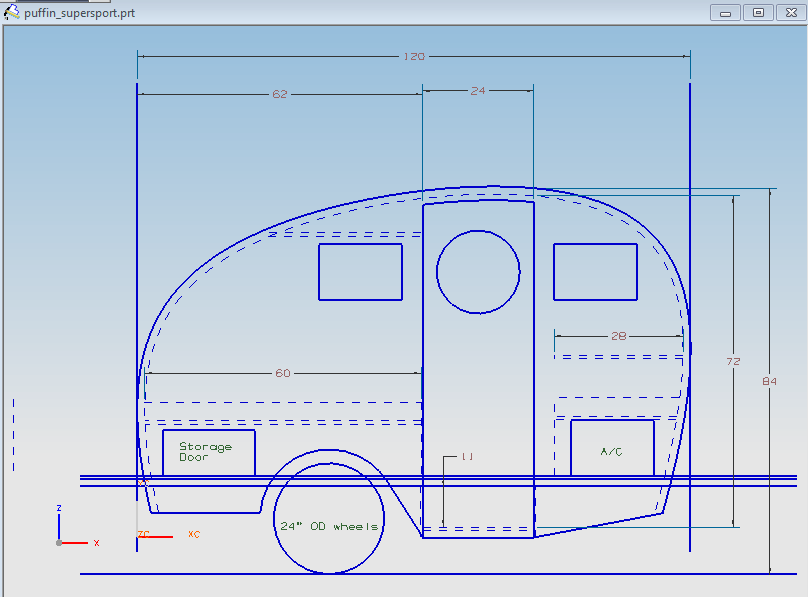The height and width of the screenshot is (597, 808).
Task: Select the puffin_supersport.prt title text
Action: 79,13
